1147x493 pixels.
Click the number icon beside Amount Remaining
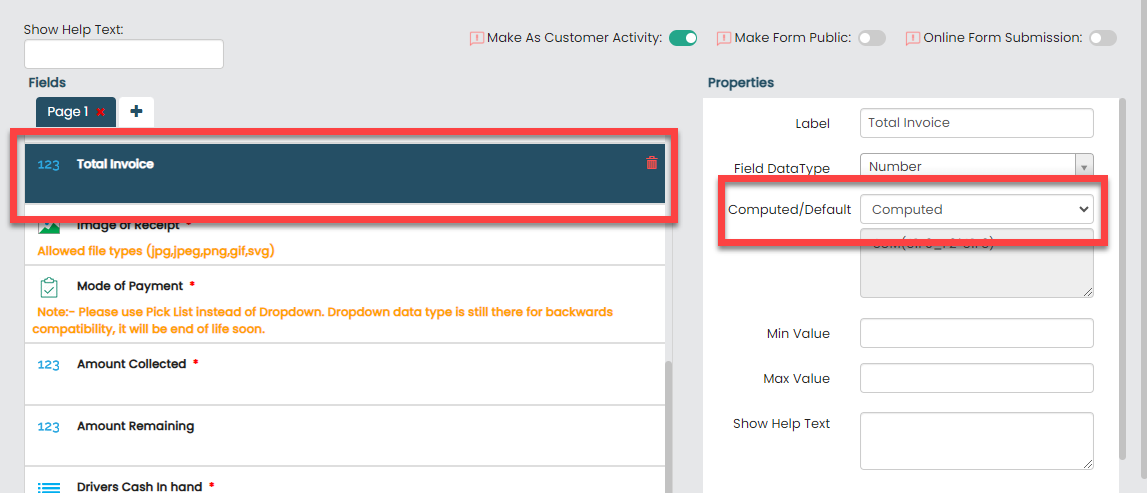(x=48, y=427)
